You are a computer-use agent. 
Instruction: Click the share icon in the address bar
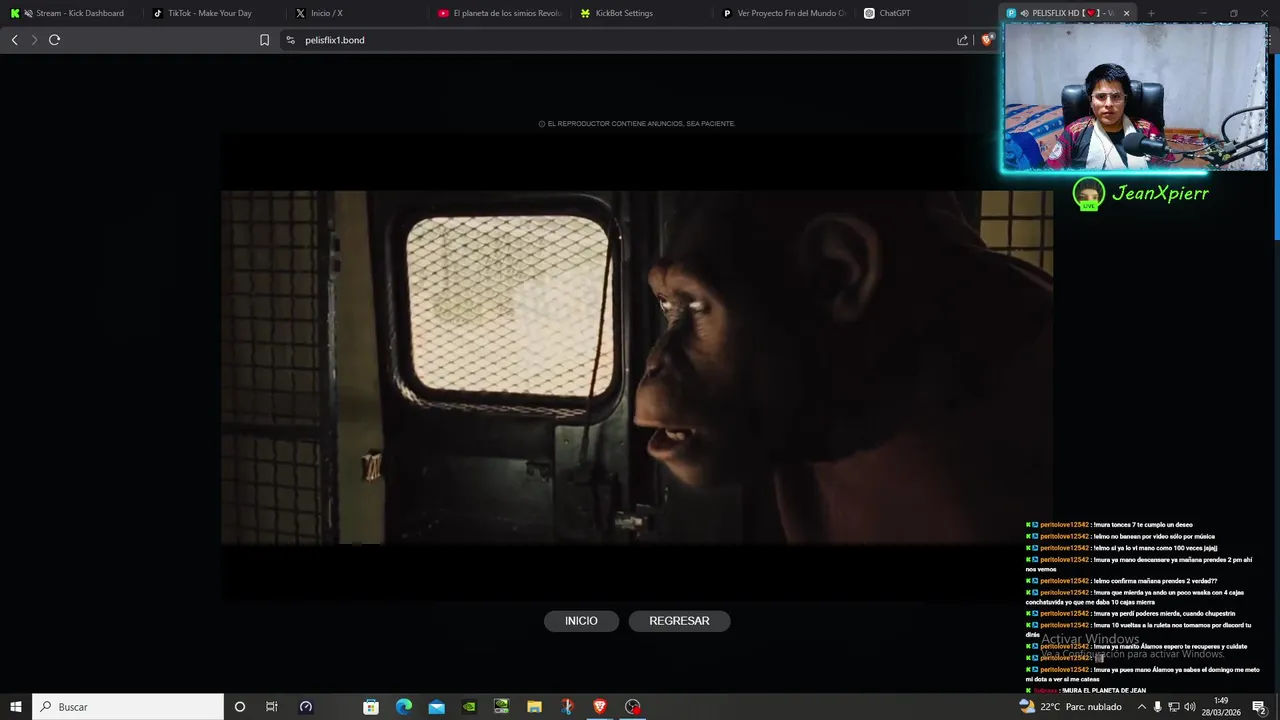coord(962,40)
